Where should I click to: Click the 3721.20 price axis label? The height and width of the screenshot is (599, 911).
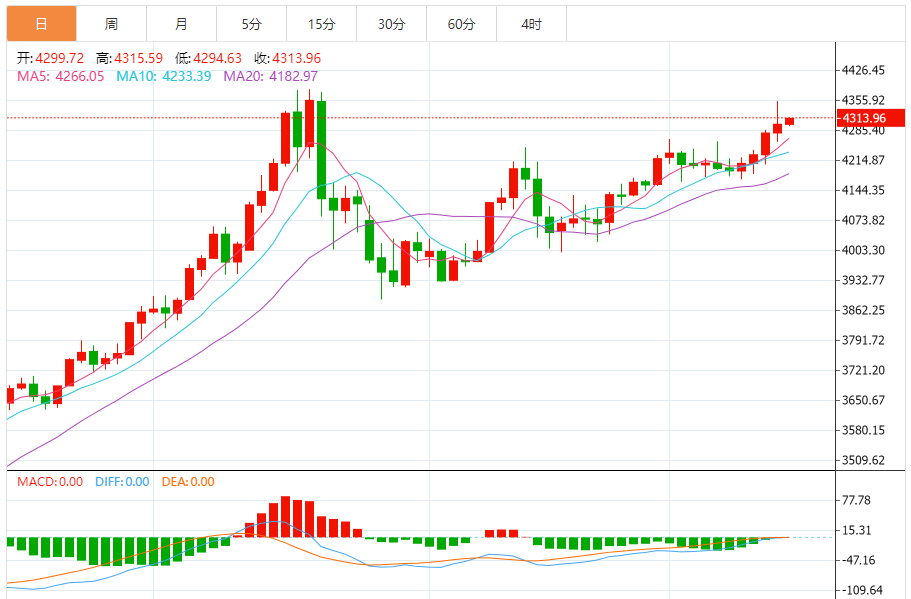pos(863,370)
